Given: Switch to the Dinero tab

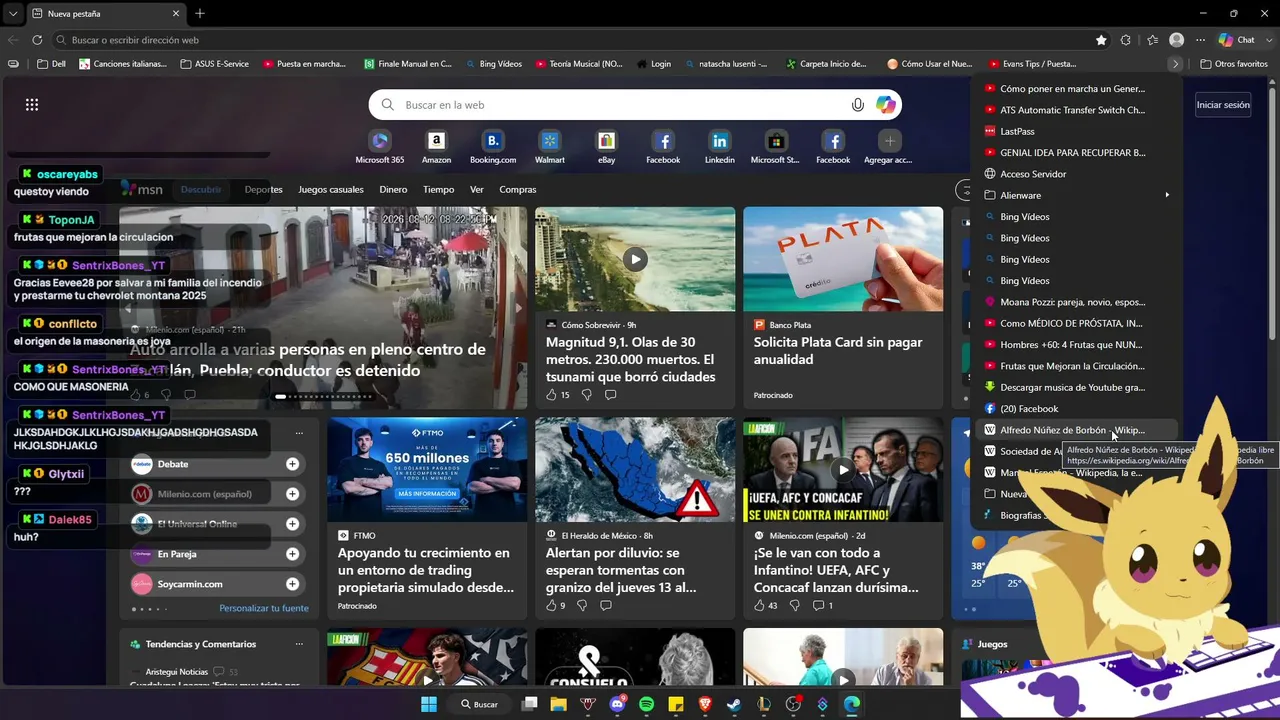Looking at the screenshot, I should click(x=393, y=189).
